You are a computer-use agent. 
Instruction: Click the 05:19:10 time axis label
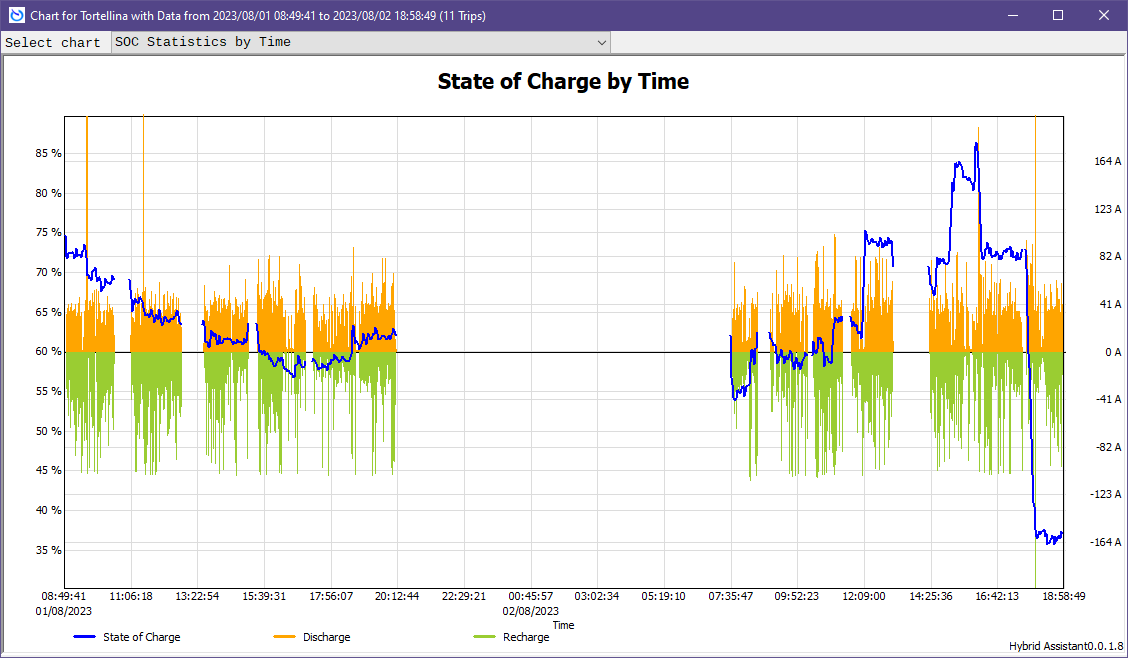(x=663, y=596)
